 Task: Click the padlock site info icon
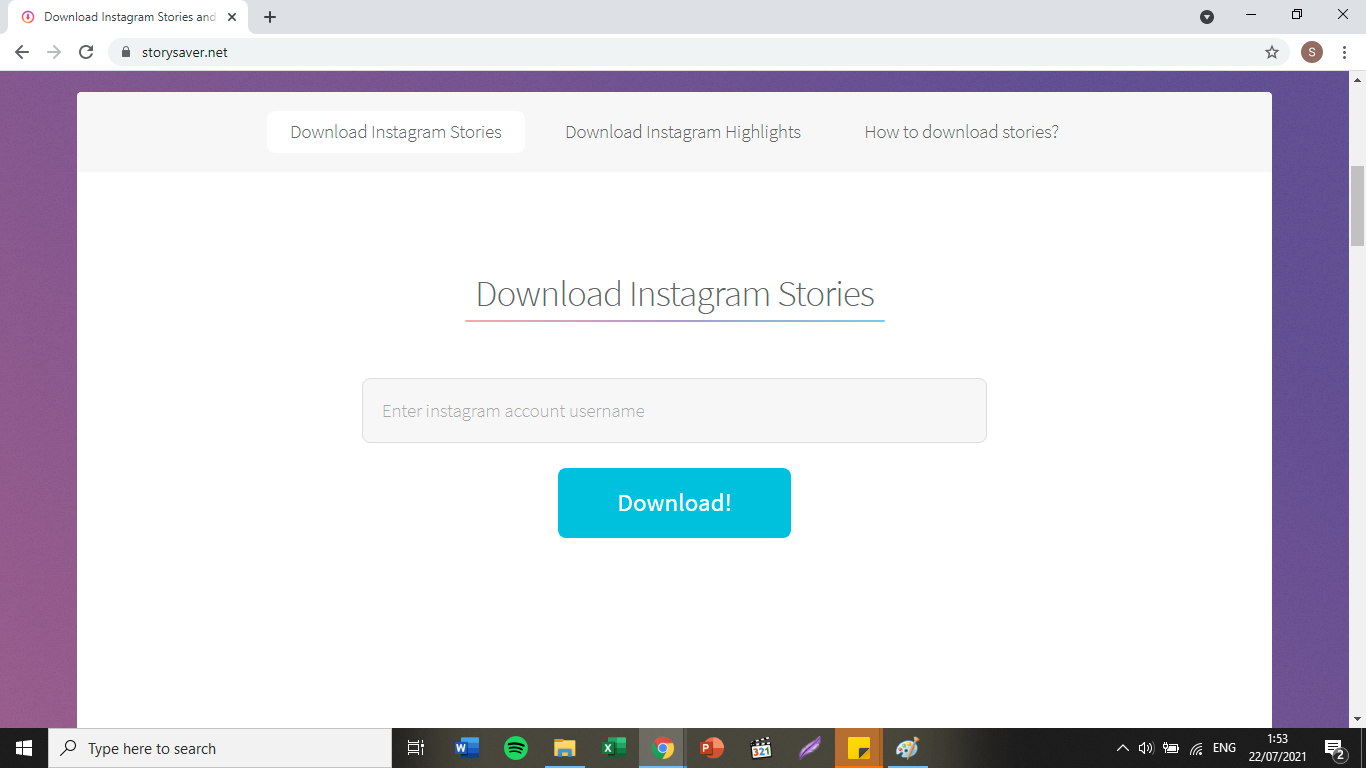(x=126, y=52)
